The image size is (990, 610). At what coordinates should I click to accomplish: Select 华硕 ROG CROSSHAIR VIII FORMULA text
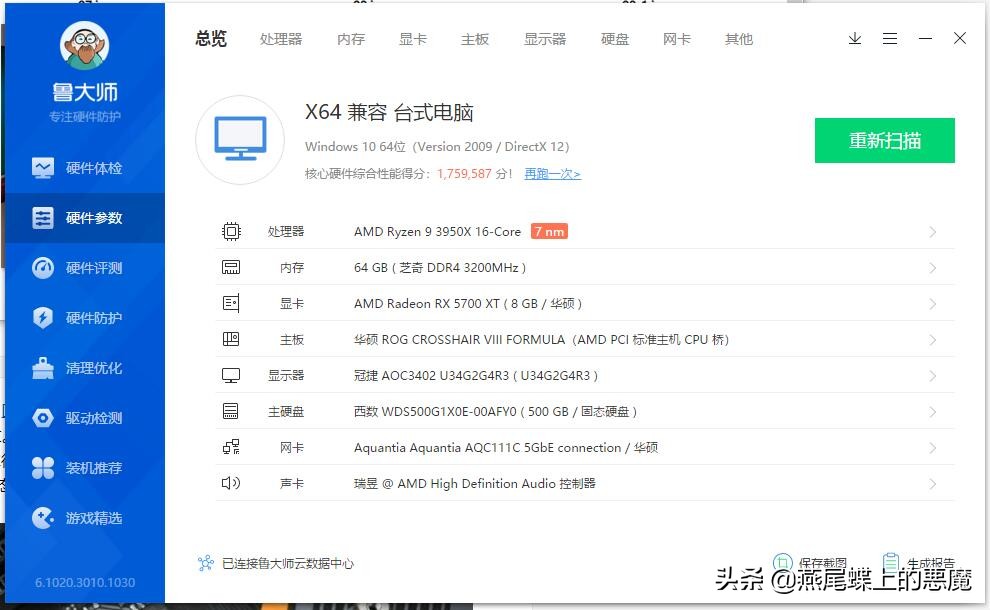click(542, 340)
